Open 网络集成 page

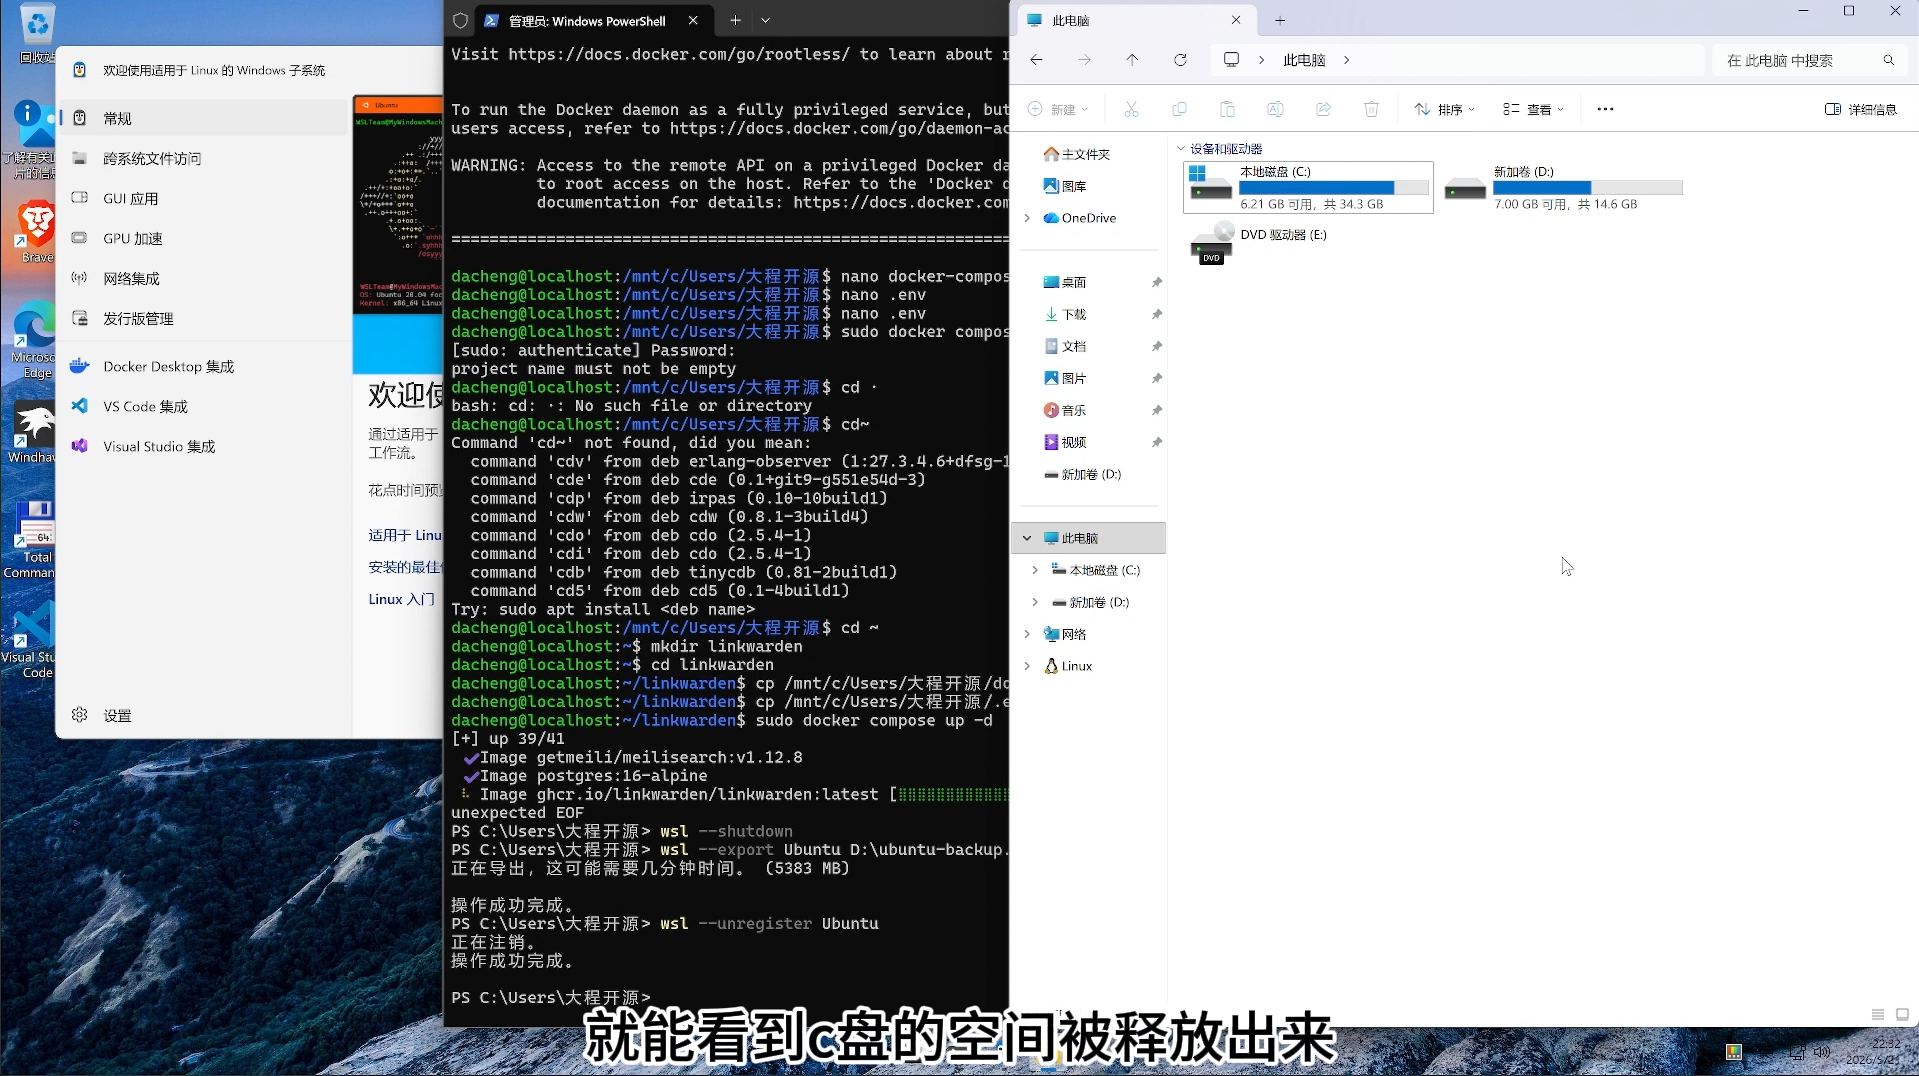(204, 278)
